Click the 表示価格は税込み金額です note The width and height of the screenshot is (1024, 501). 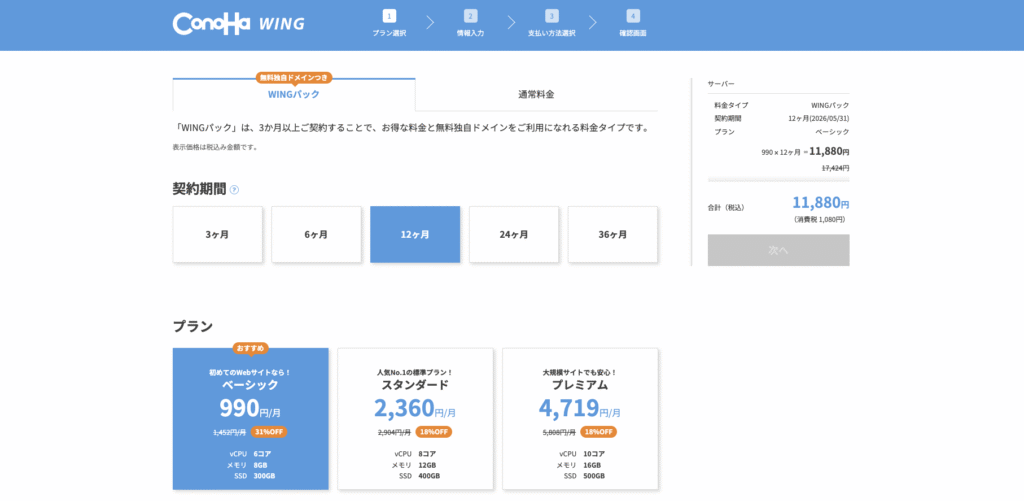tap(215, 147)
